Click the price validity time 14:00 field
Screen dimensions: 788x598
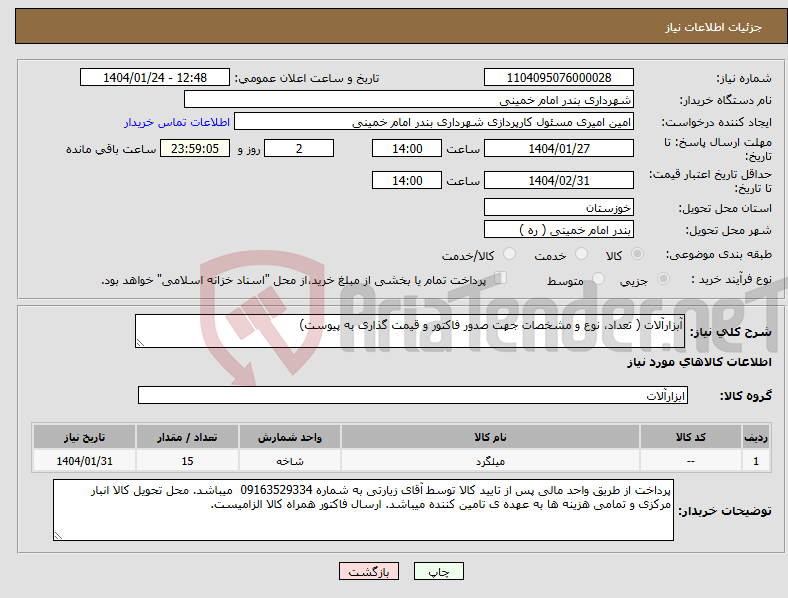(407, 180)
